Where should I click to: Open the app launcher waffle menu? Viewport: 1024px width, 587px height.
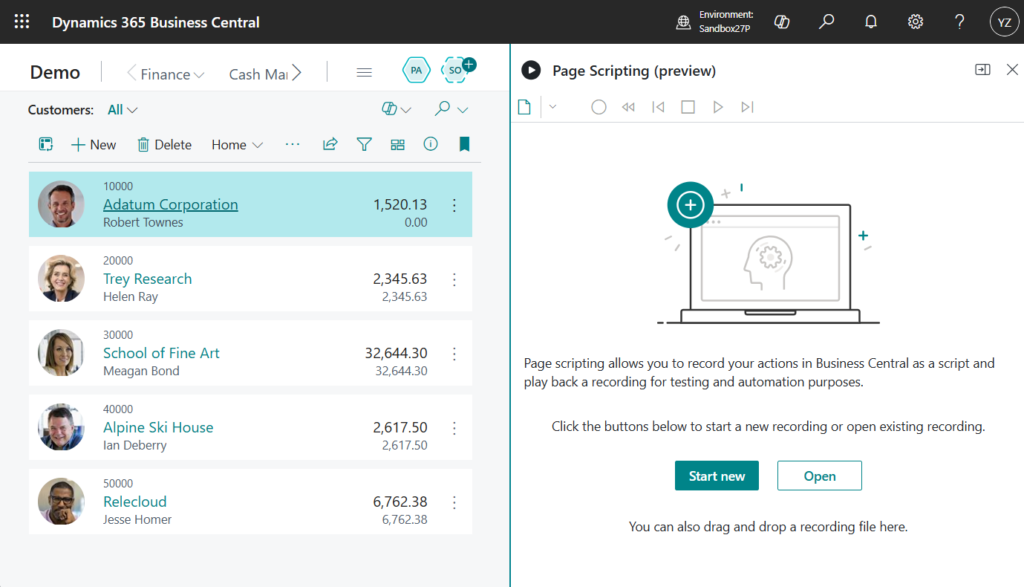point(21,21)
